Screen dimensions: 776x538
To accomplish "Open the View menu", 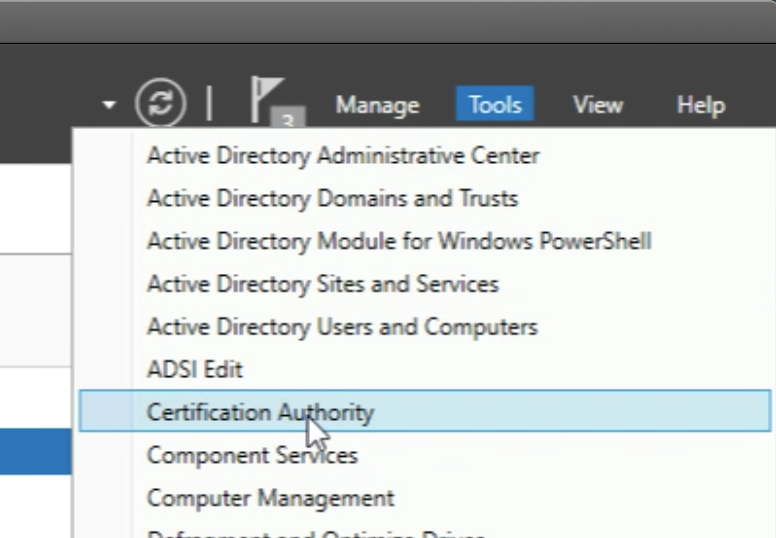I will (x=597, y=105).
